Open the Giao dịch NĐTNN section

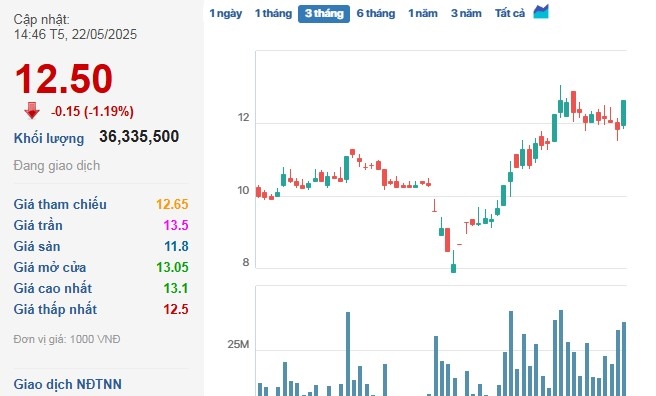click(x=67, y=384)
